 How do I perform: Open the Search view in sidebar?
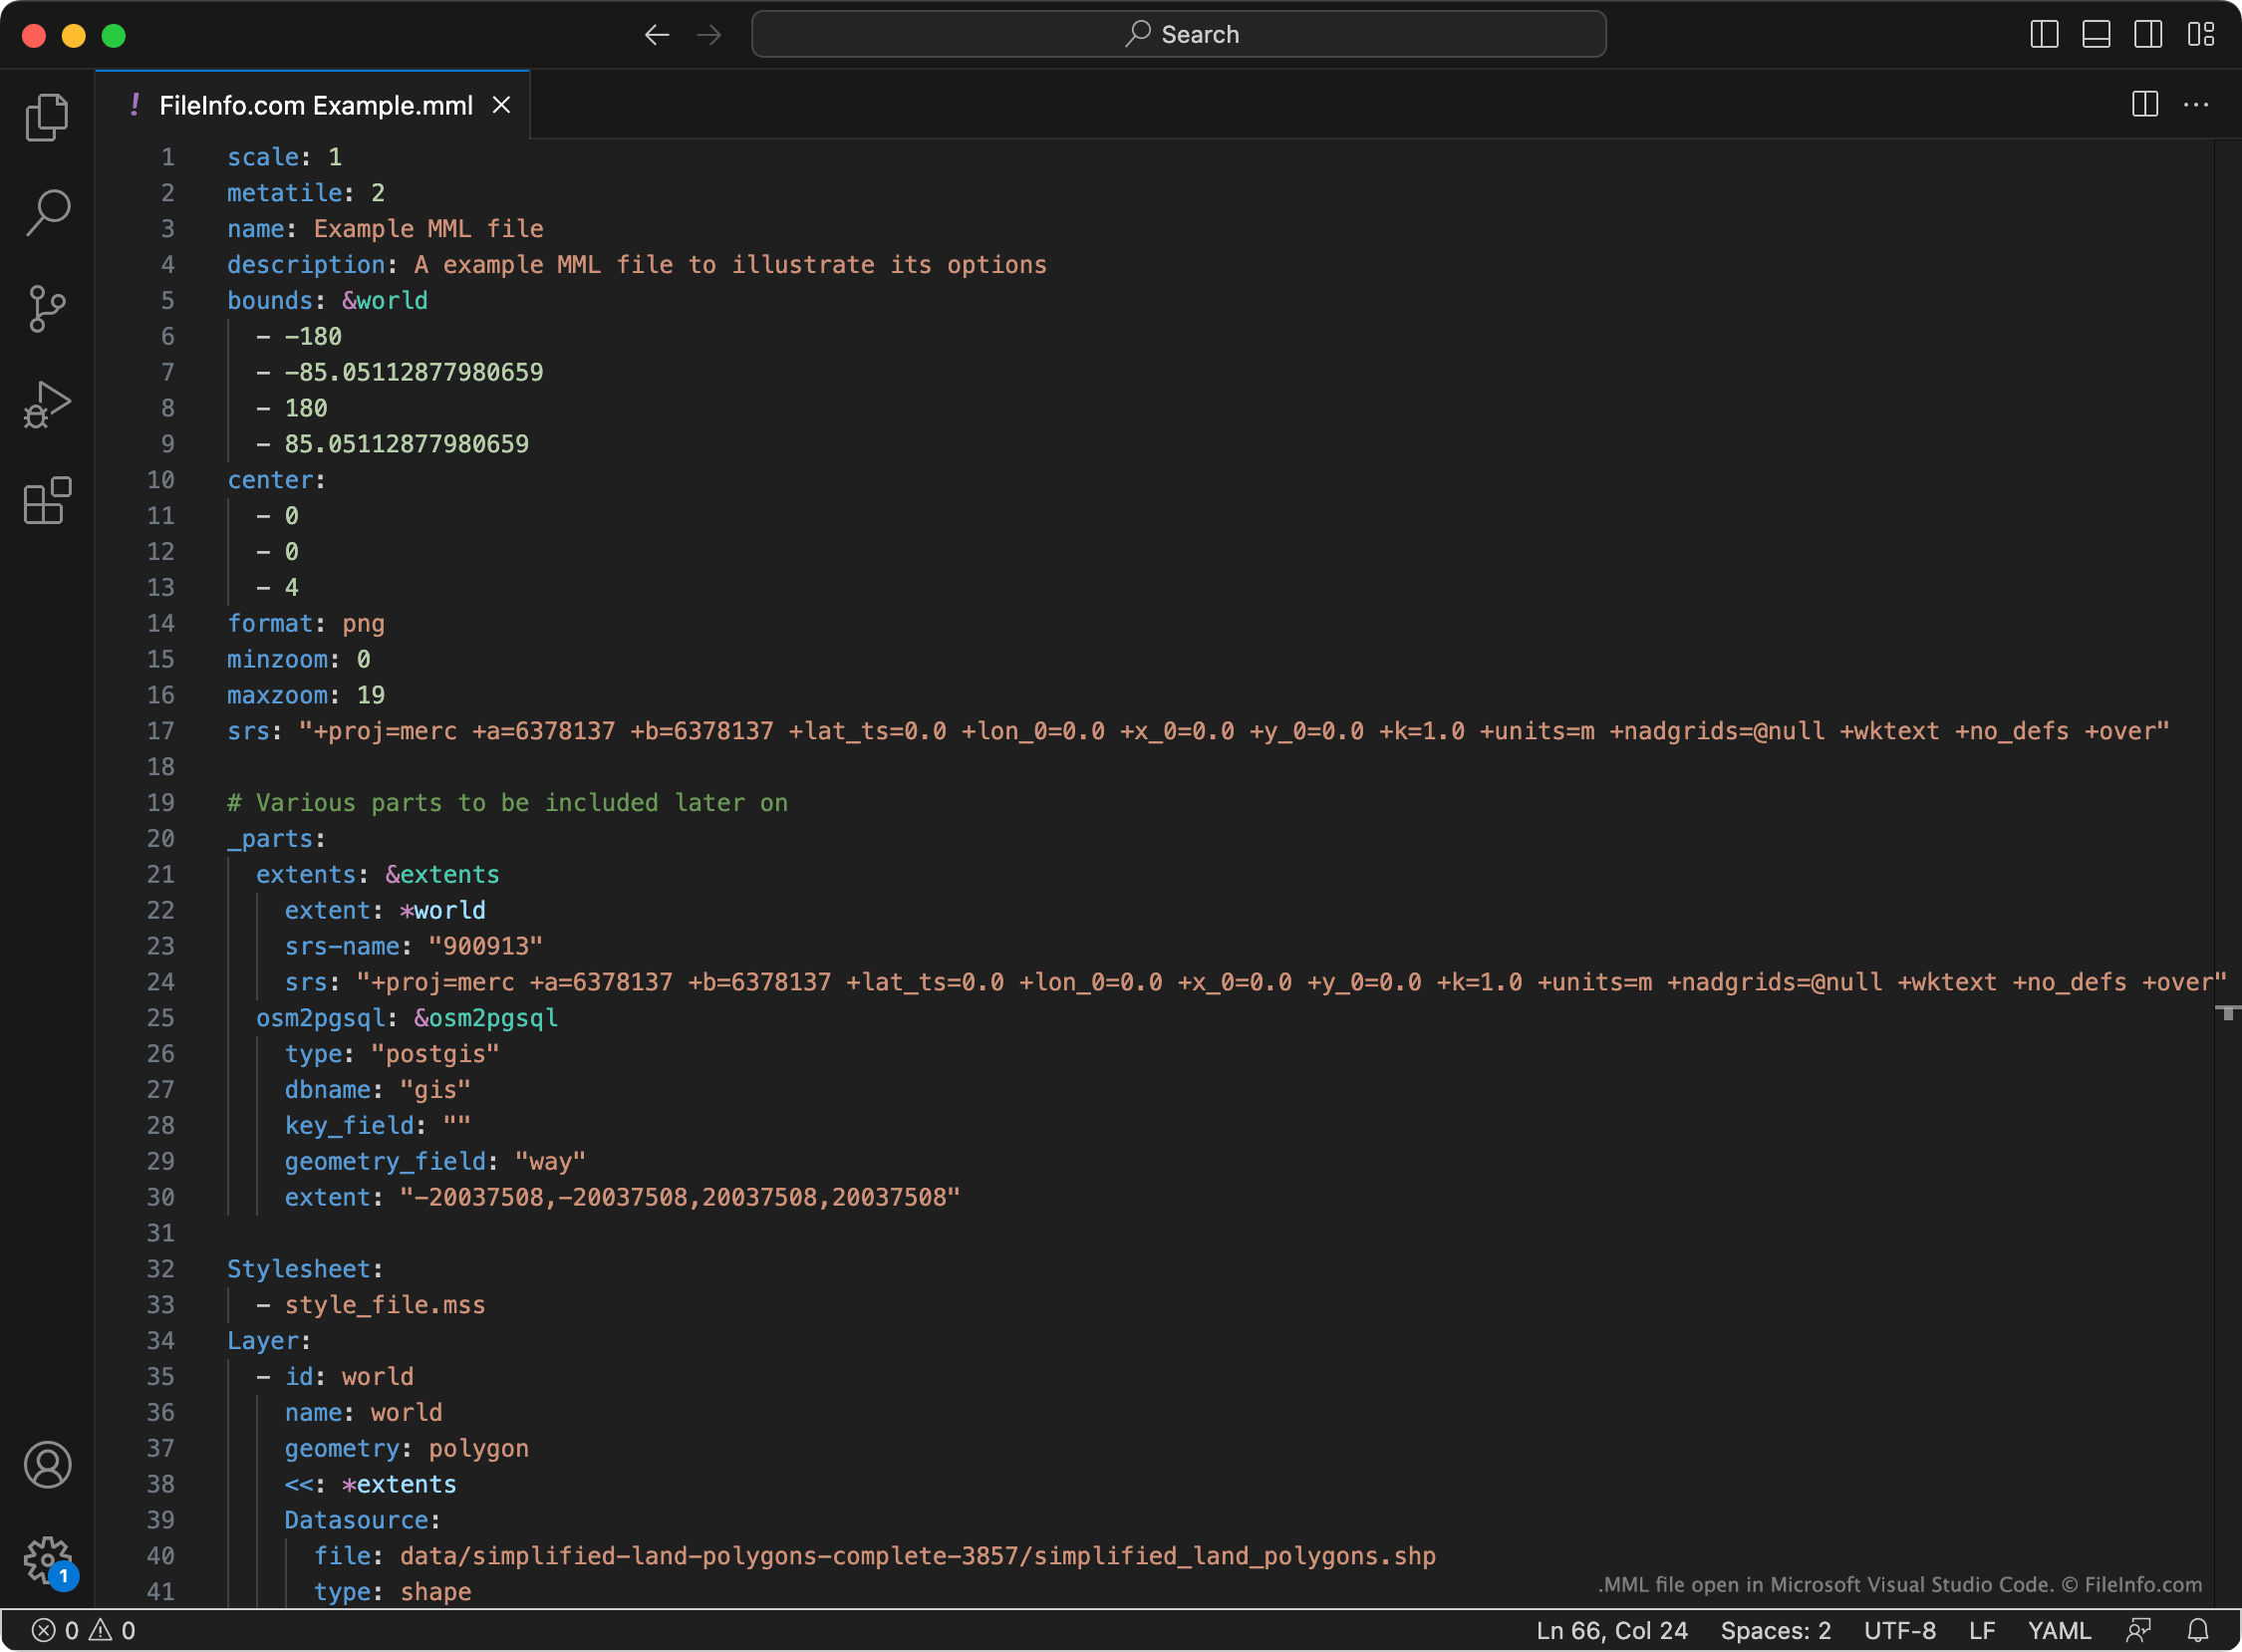[x=47, y=213]
